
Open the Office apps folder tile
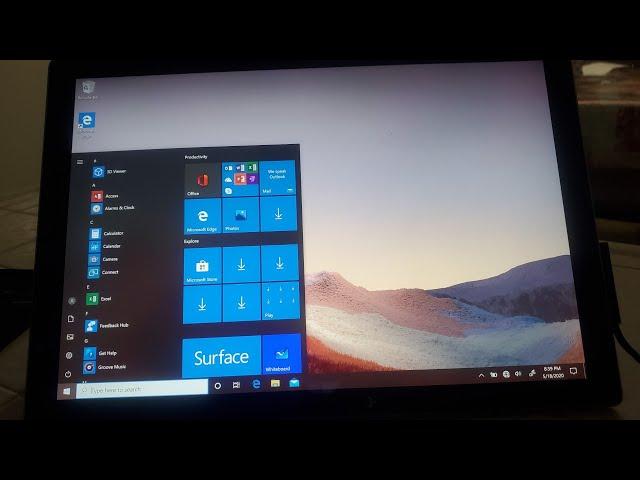(x=240, y=178)
